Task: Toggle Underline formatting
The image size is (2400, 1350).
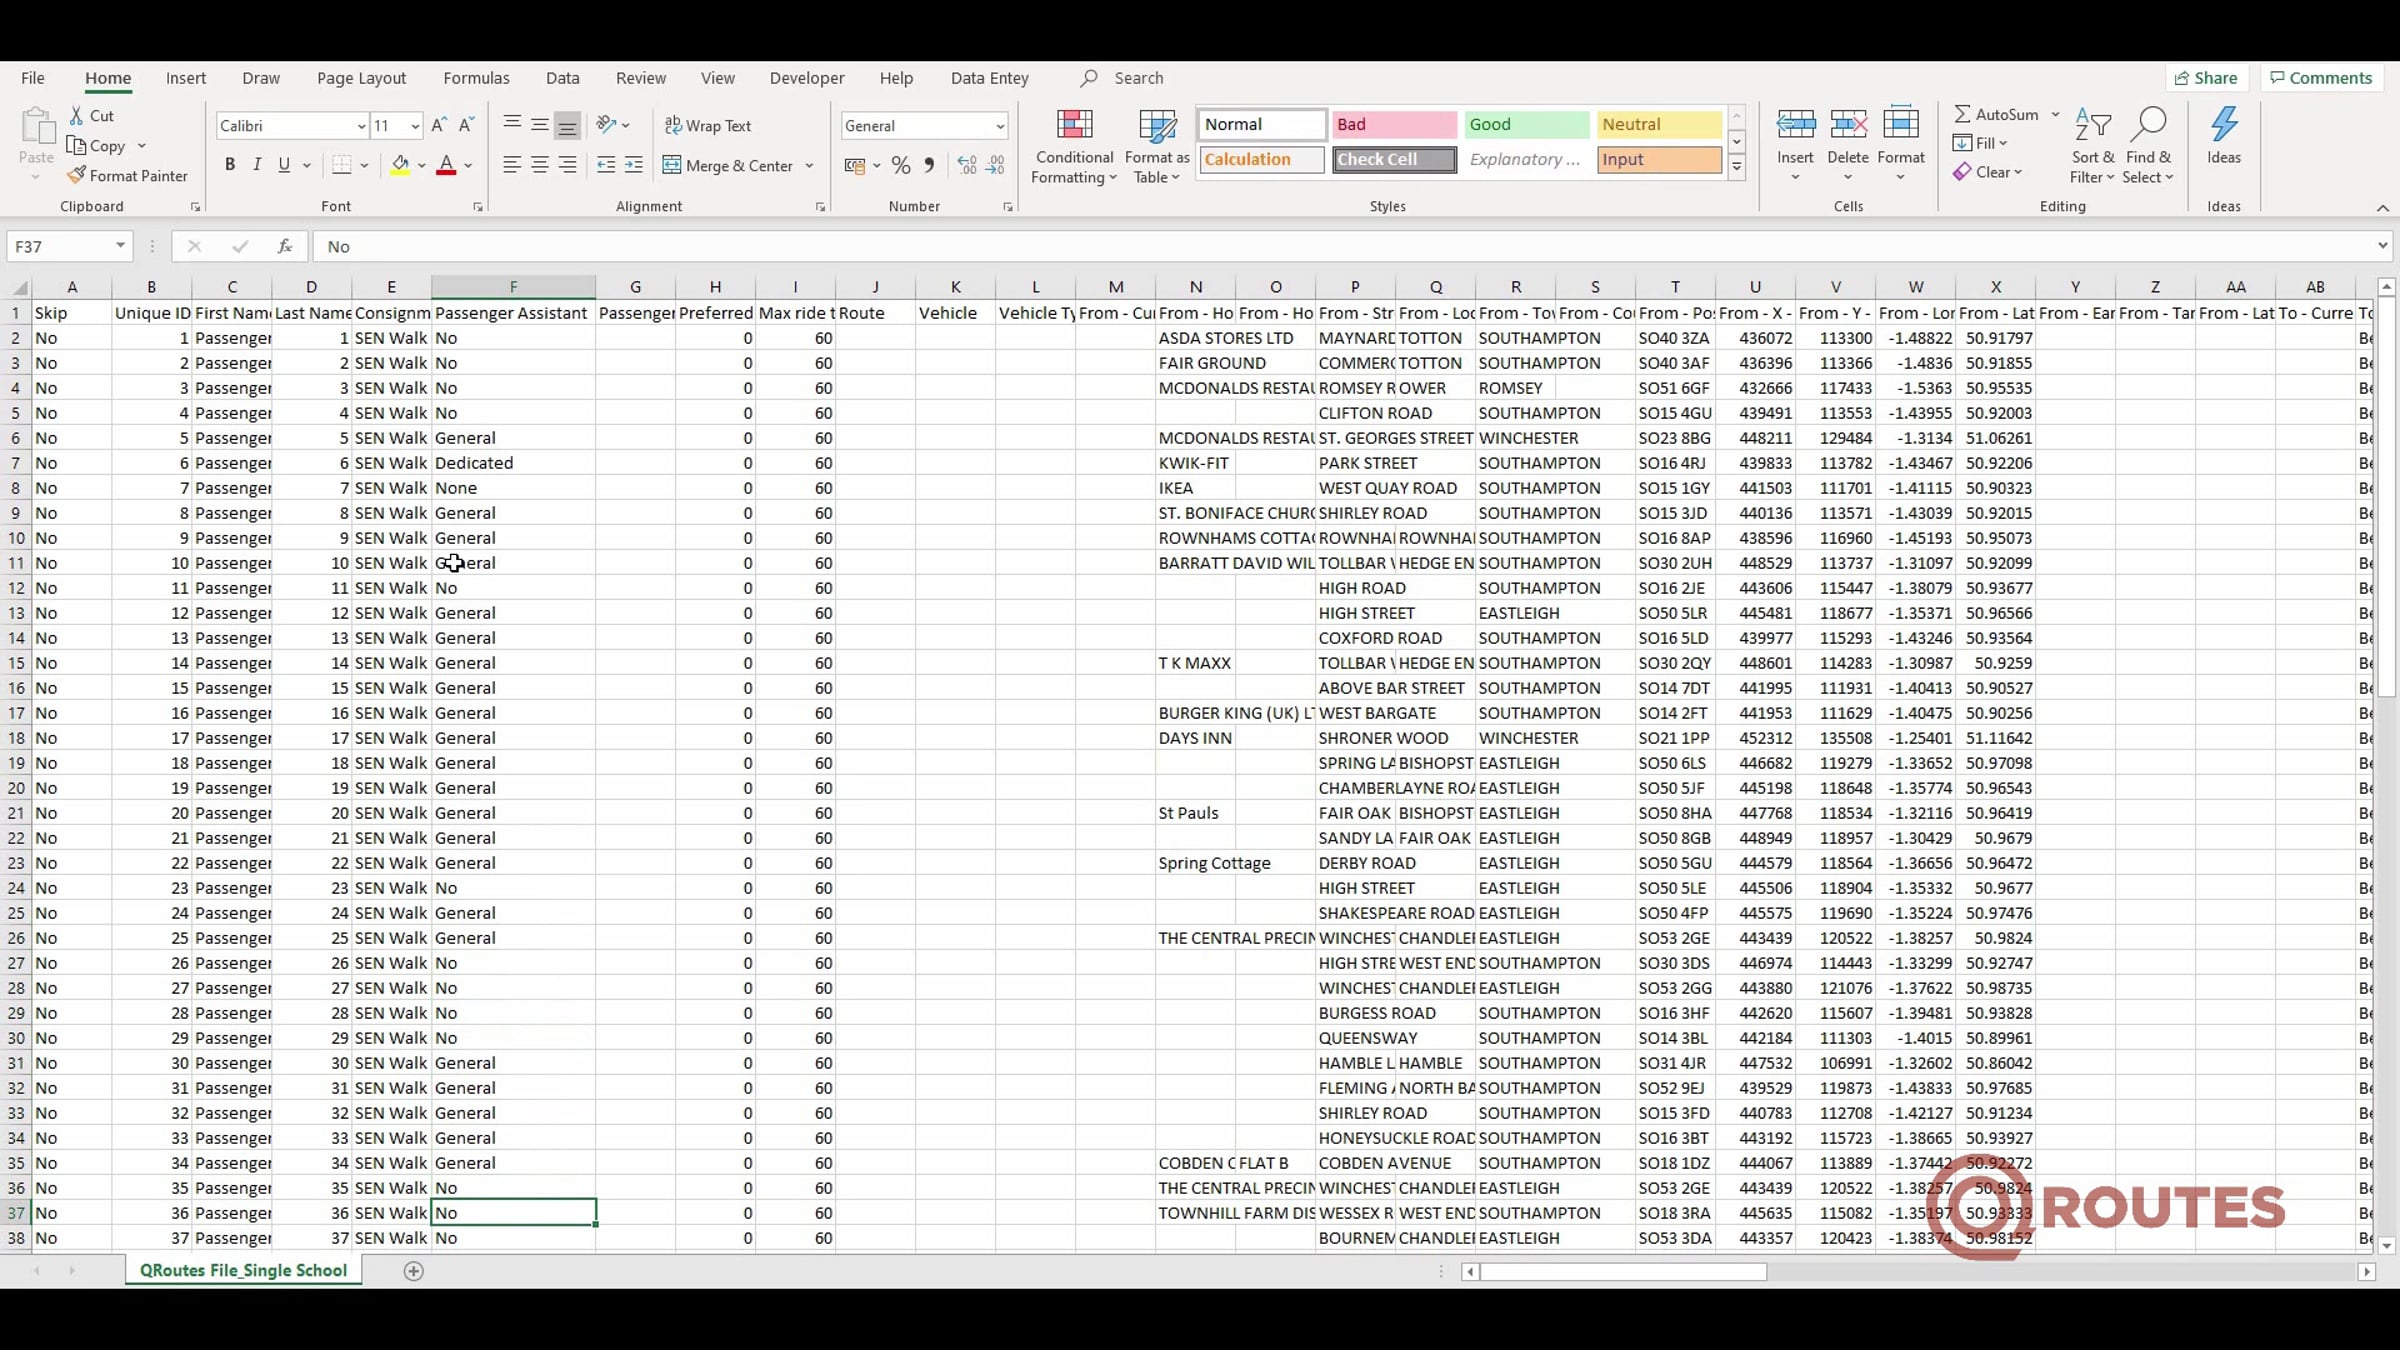Action: (x=284, y=165)
